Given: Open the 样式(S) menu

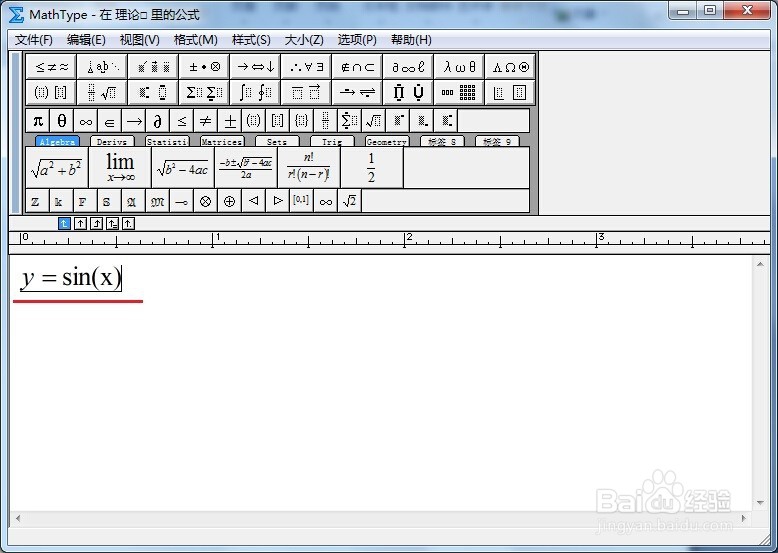Looking at the screenshot, I should point(251,40).
